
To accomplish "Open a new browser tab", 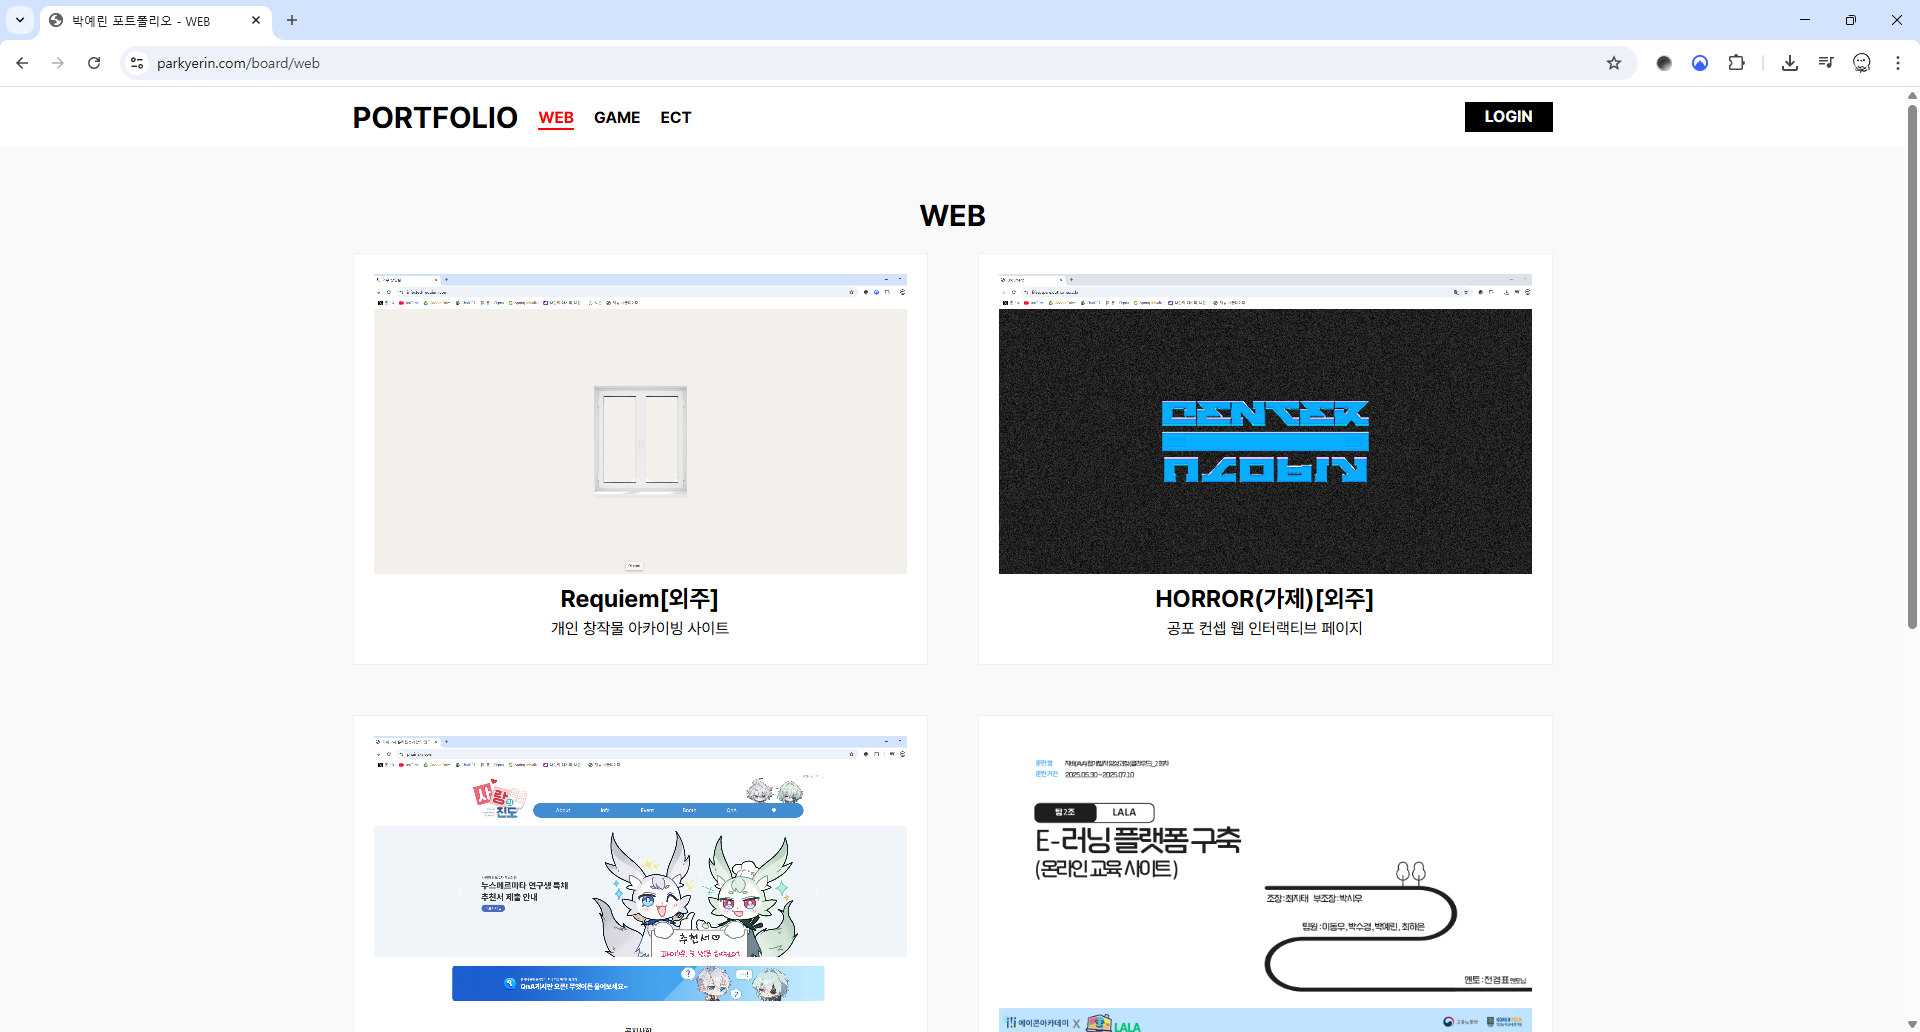I will click(x=292, y=20).
